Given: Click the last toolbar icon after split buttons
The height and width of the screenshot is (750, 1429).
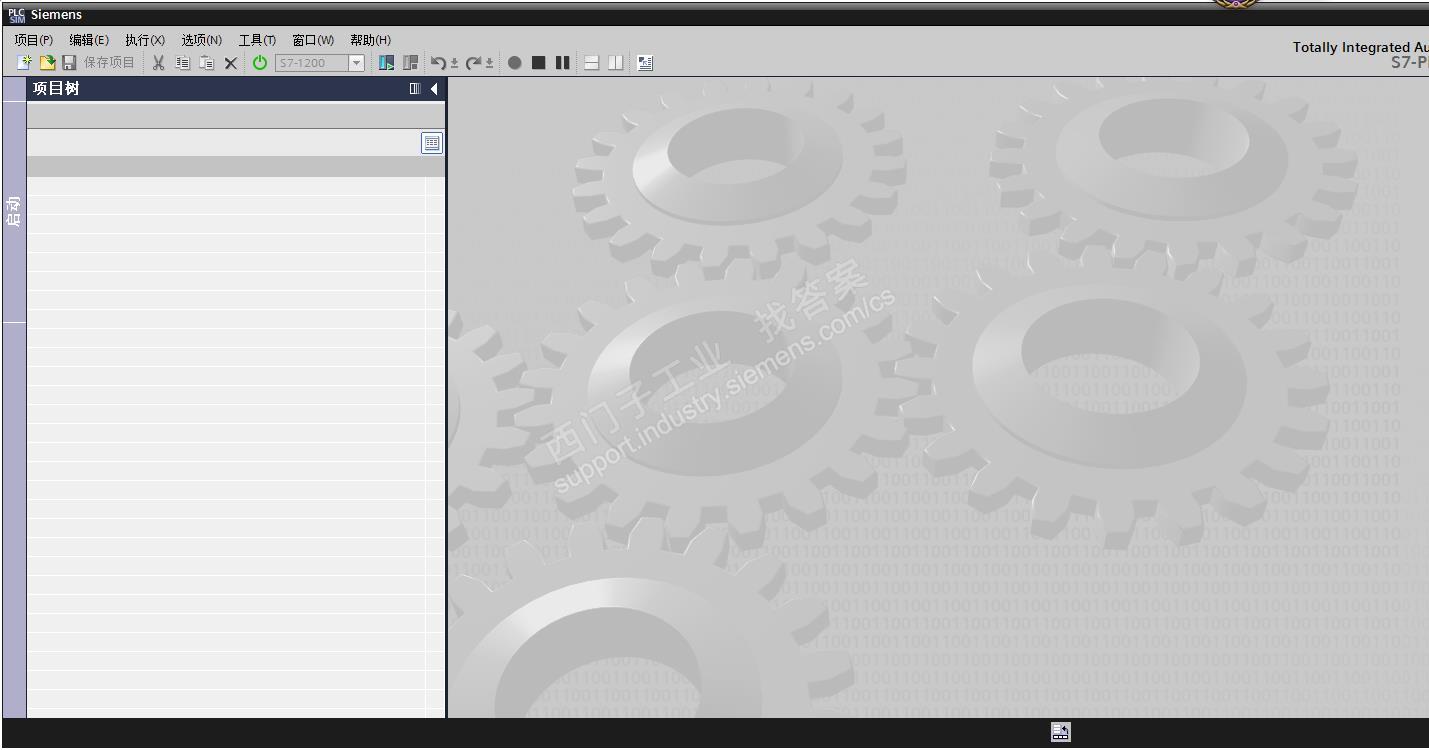Looking at the screenshot, I should click(645, 63).
